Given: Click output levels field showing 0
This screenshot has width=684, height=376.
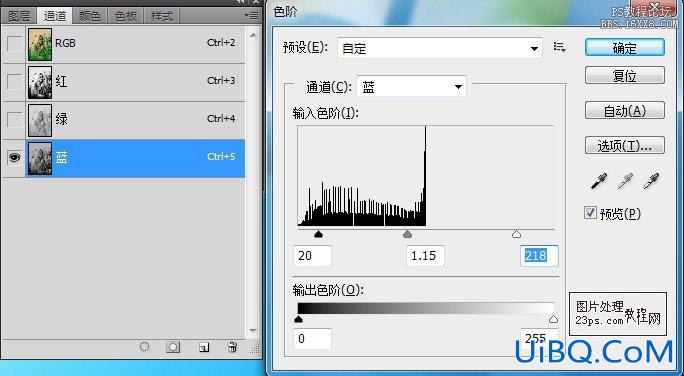Looking at the screenshot, I should pos(312,338).
